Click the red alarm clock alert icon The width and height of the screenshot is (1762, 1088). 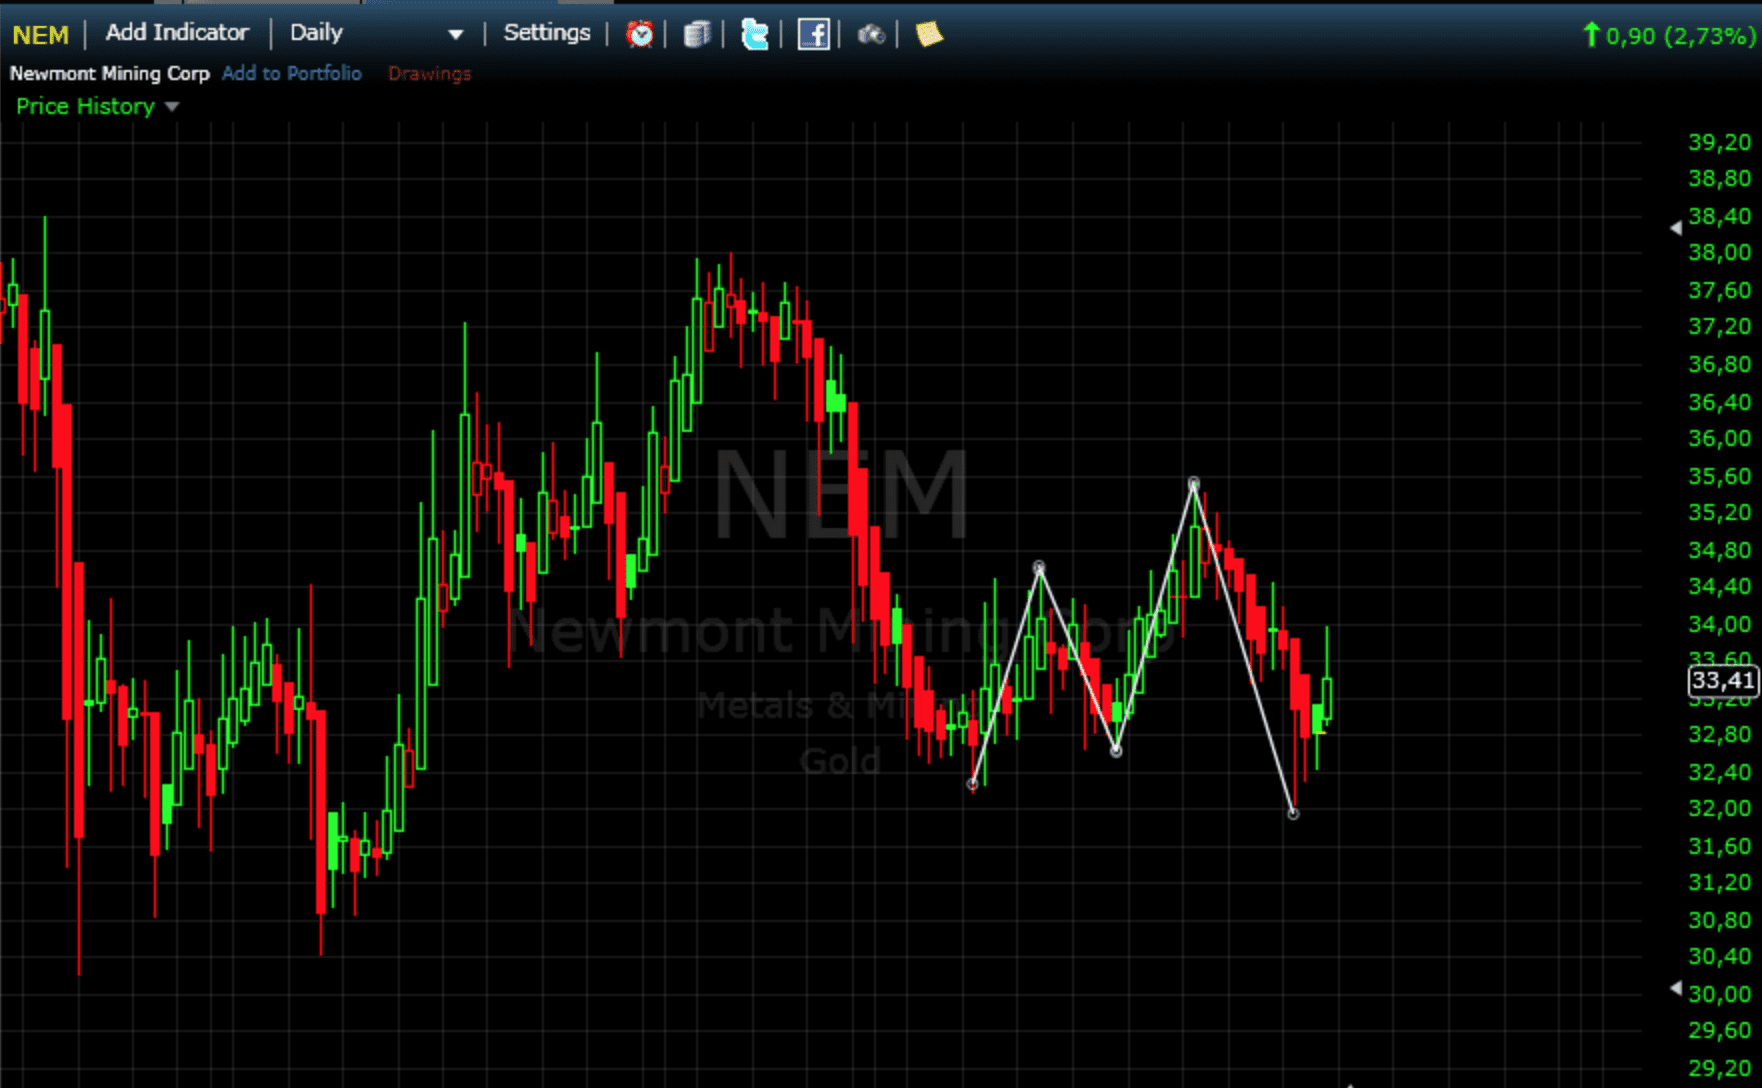[x=640, y=34]
